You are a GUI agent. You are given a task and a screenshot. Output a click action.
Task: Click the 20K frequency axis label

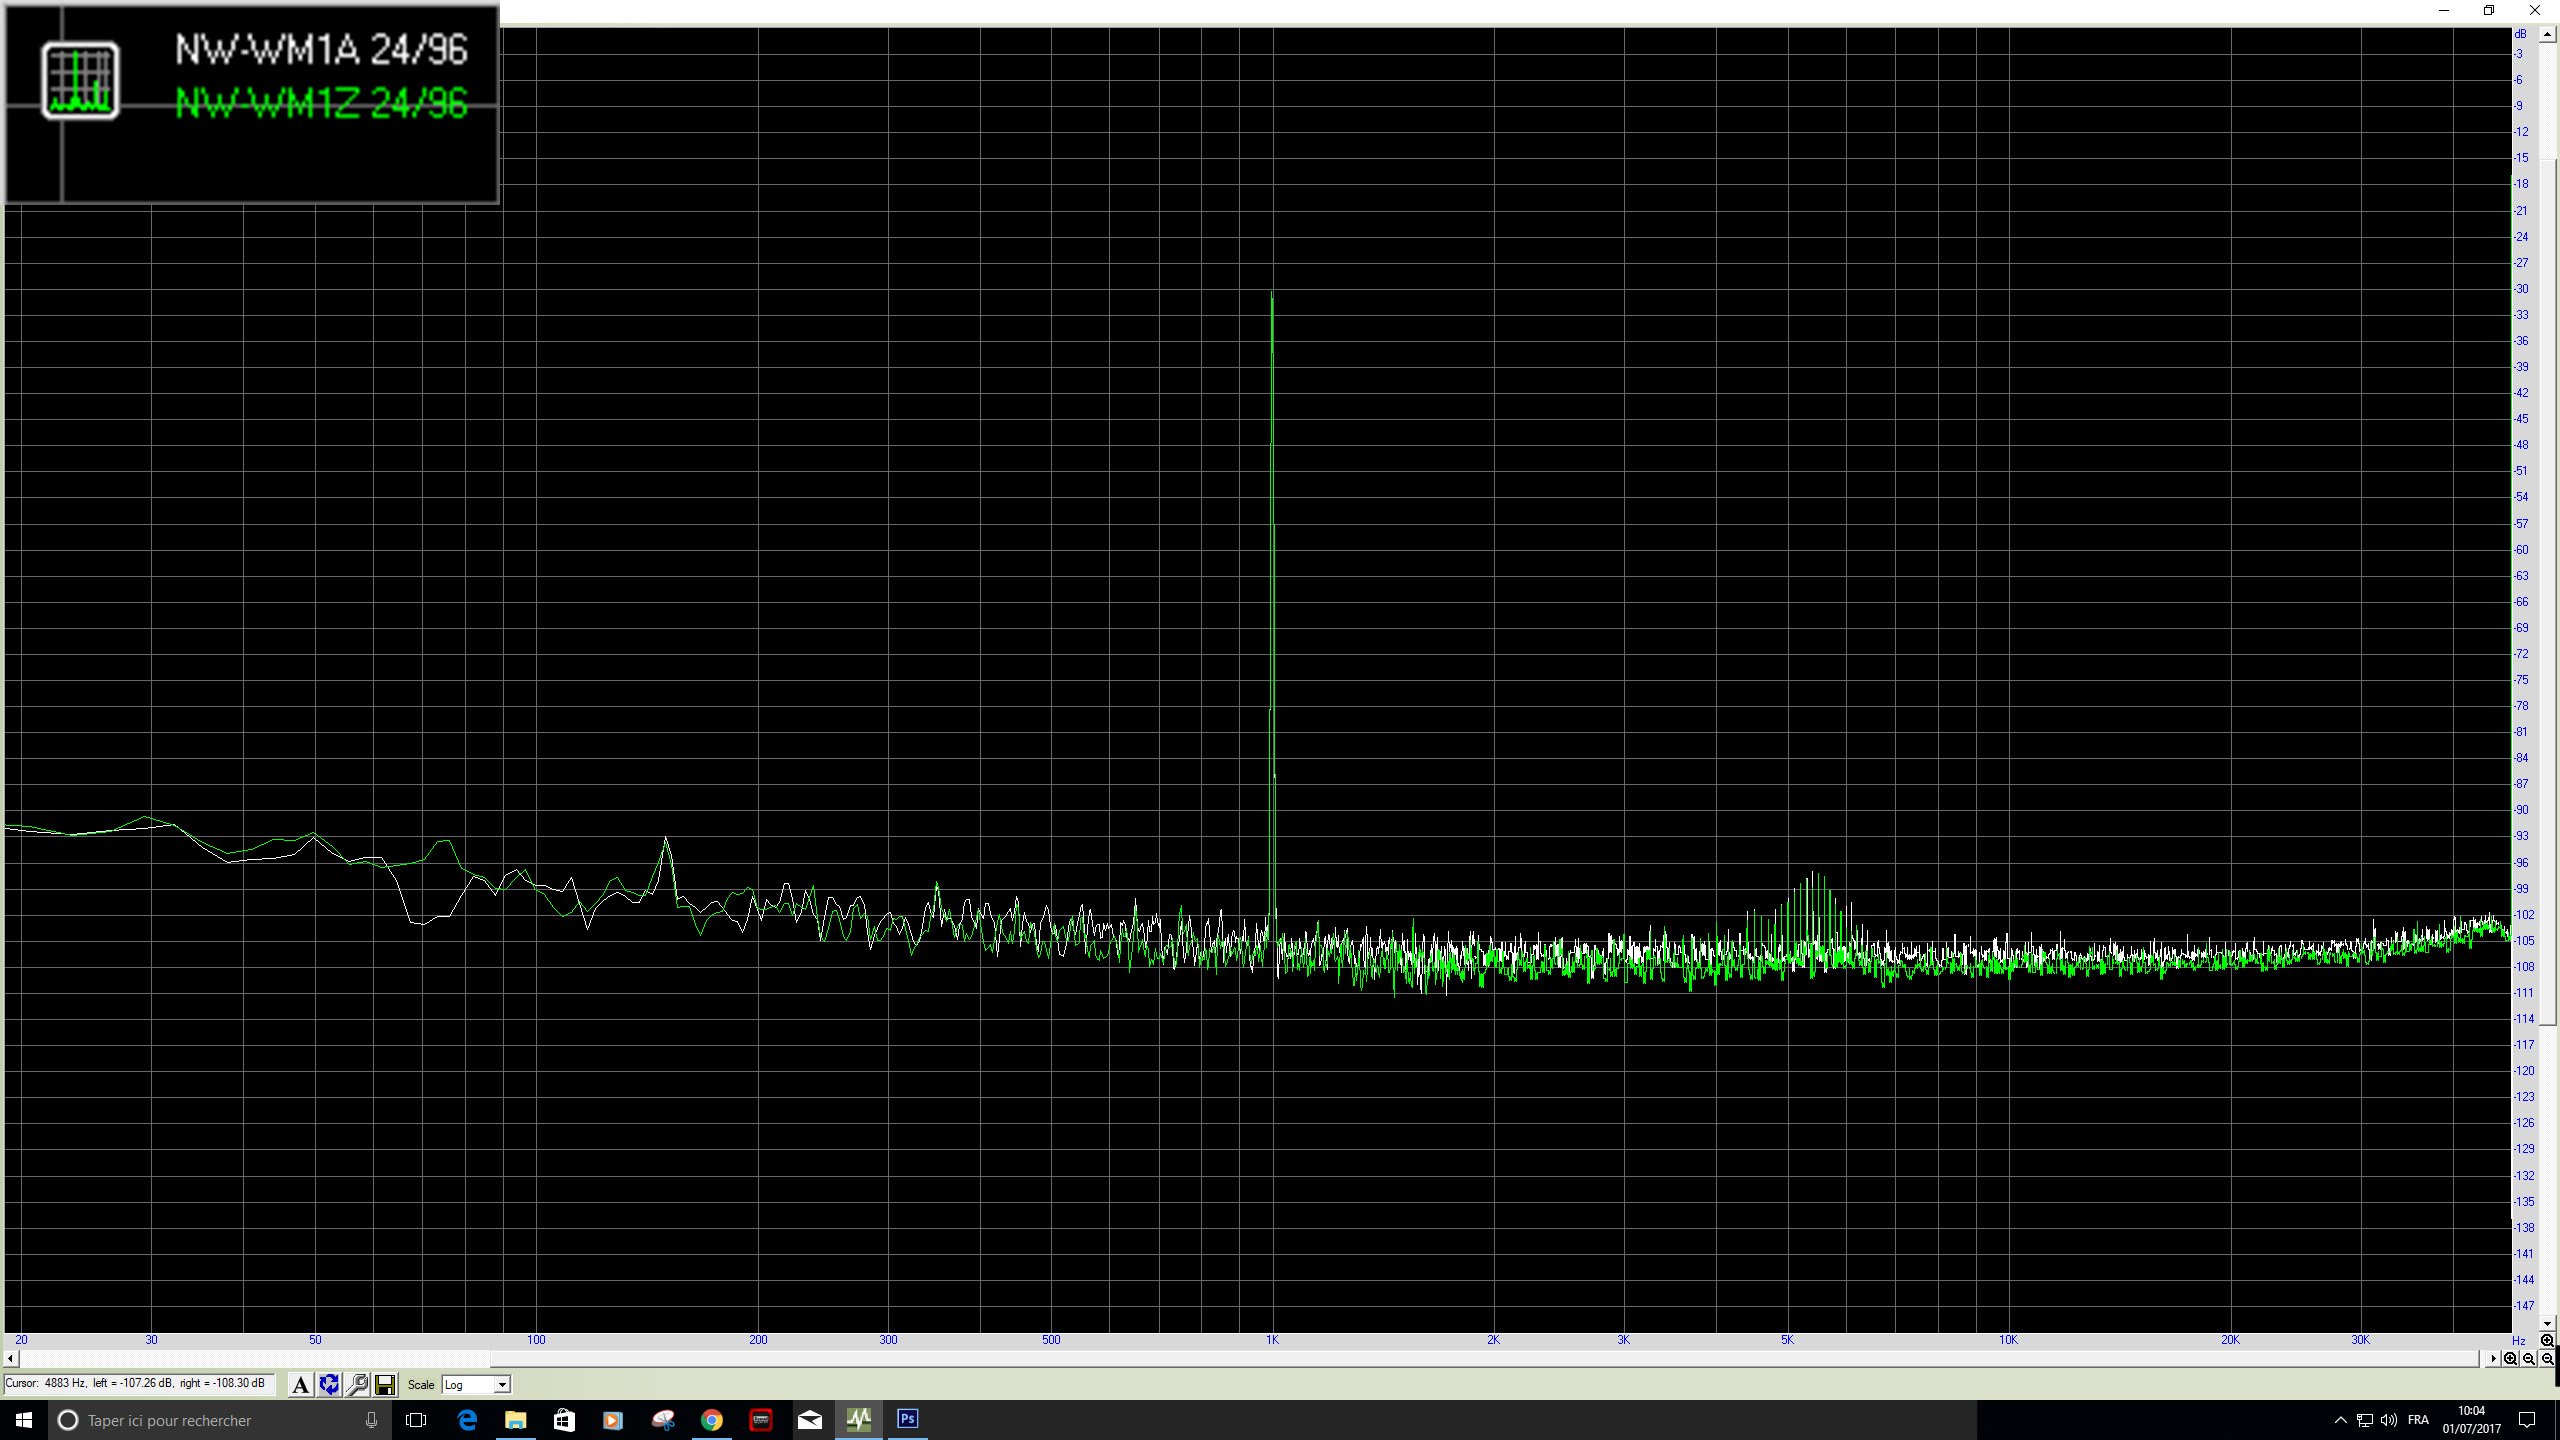point(2230,1340)
